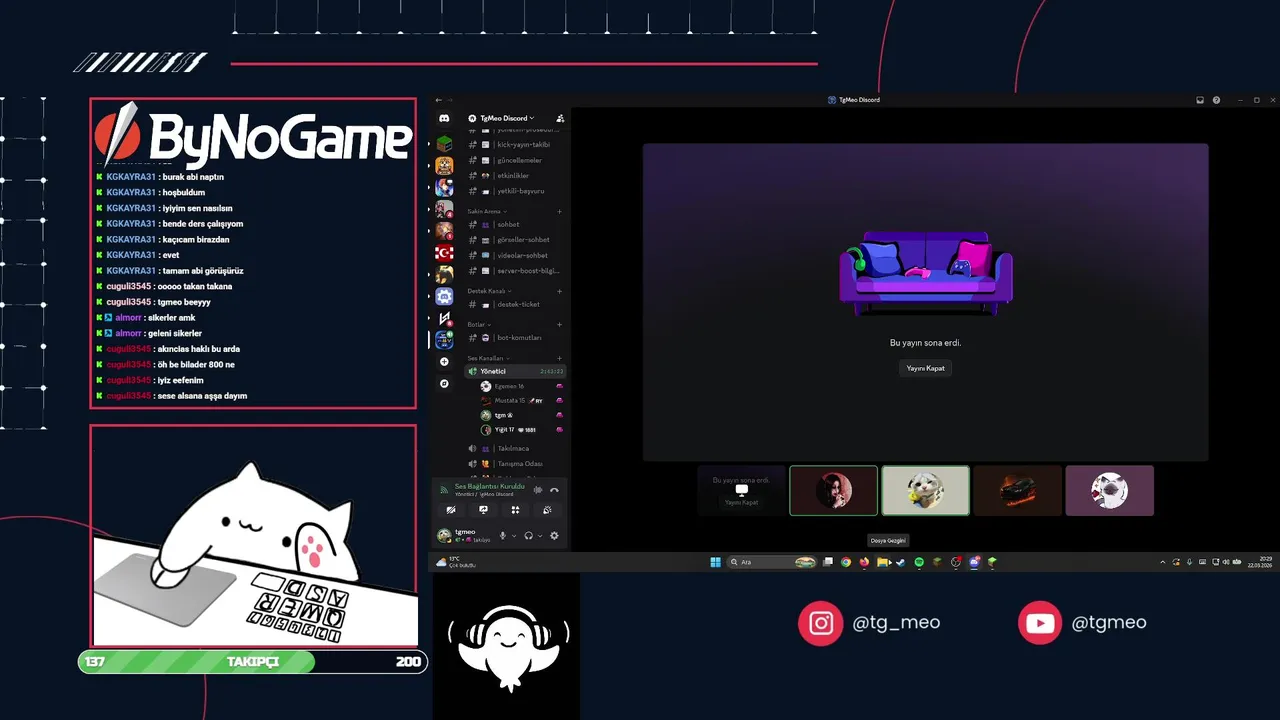
Task: Open the görseller-sohbet channel
Action: (516, 240)
